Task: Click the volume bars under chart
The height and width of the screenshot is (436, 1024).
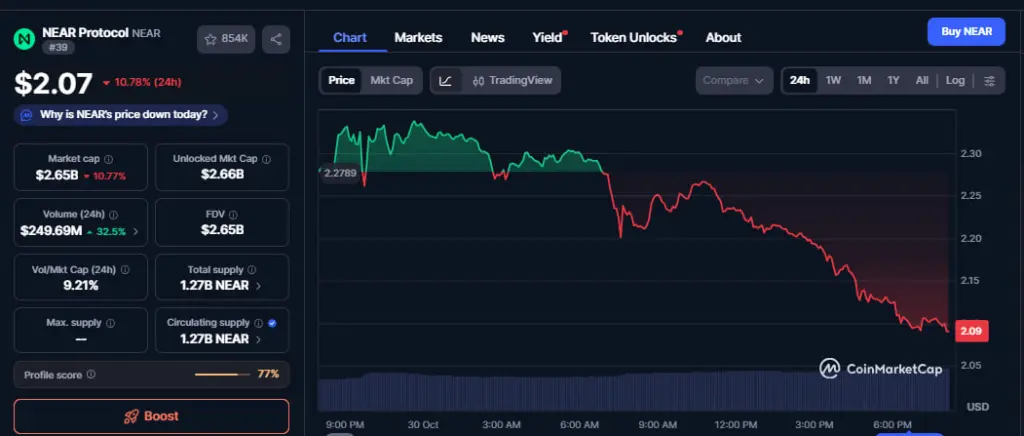Action: pyautogui.click(x=633, y=392)
